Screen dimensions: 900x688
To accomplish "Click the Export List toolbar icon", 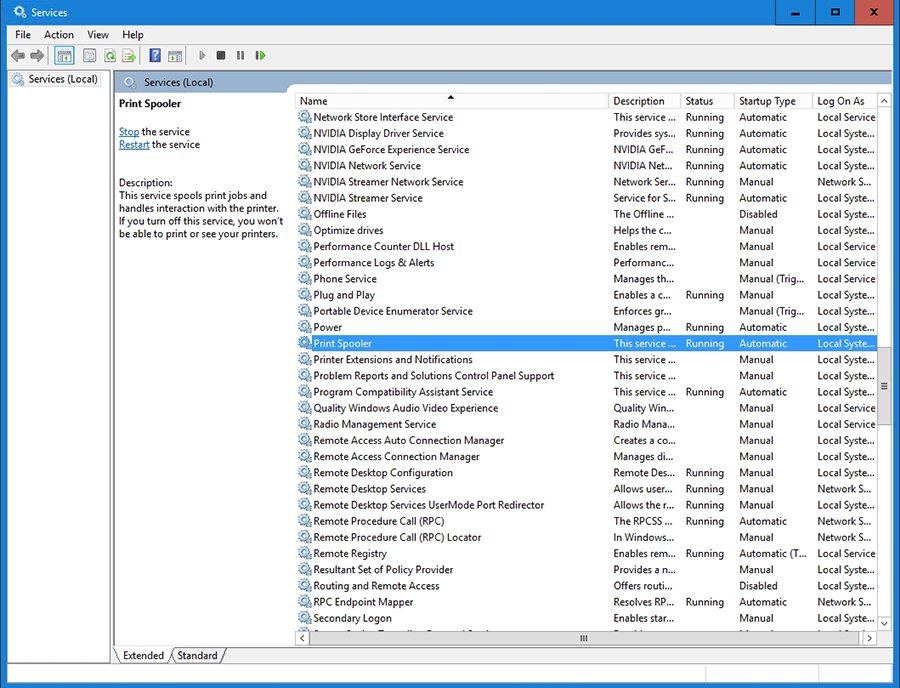I will click(129, 56).
